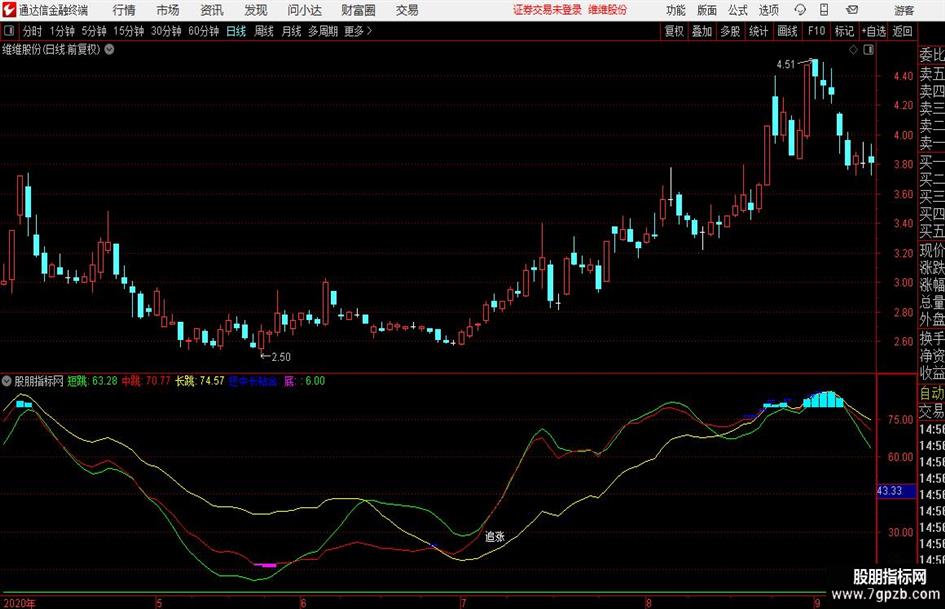Screen dimensions: 945x609
Task: Switch to 30分钟 period
Action: pos(166,31)
